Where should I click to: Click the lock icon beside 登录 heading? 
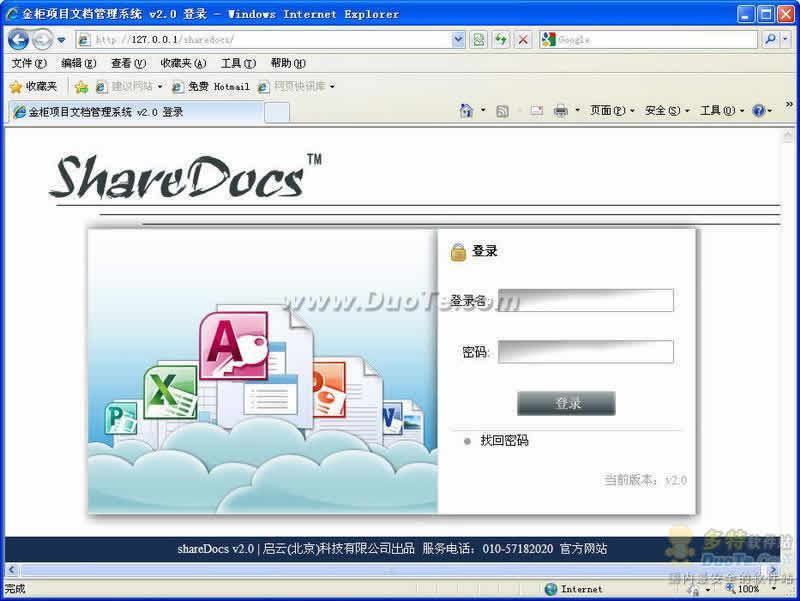pos(458,252)
